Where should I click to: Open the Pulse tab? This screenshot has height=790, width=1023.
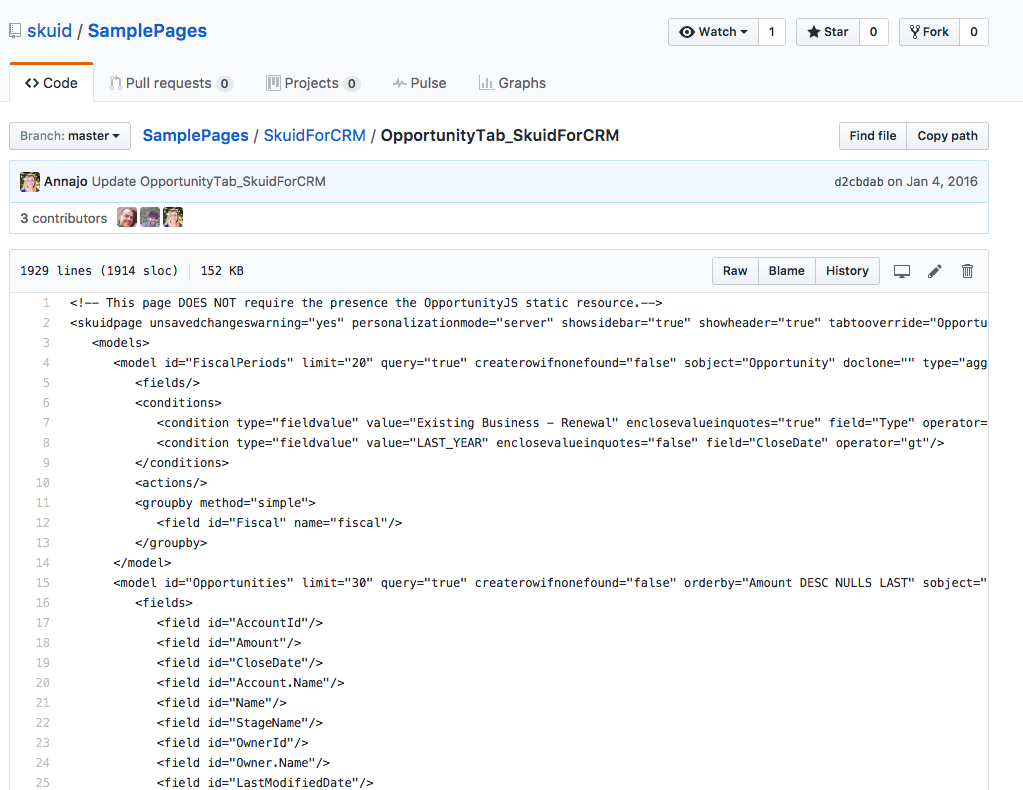420,83
